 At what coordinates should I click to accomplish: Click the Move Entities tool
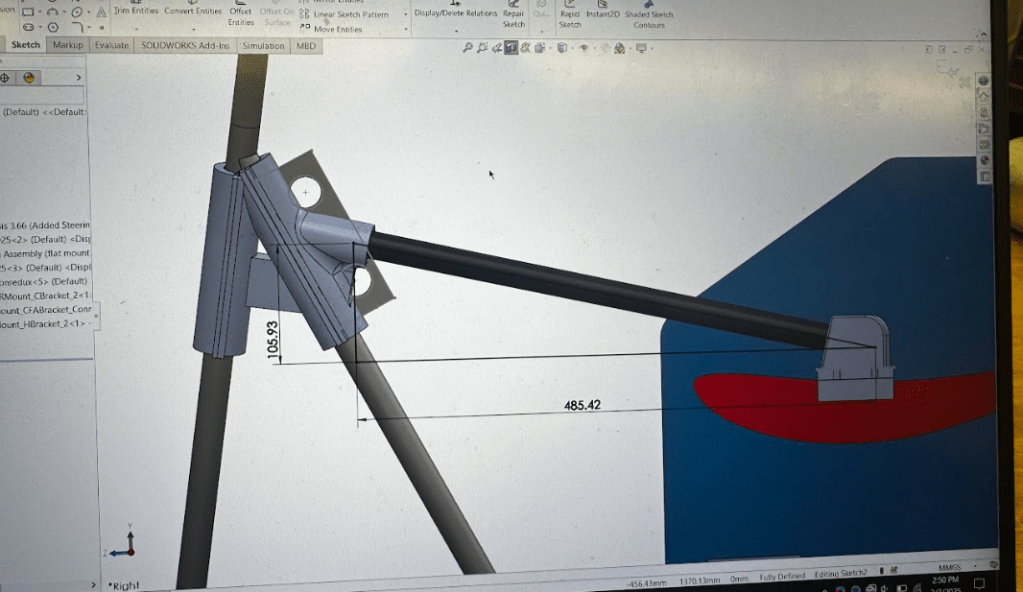coord(337,29)
